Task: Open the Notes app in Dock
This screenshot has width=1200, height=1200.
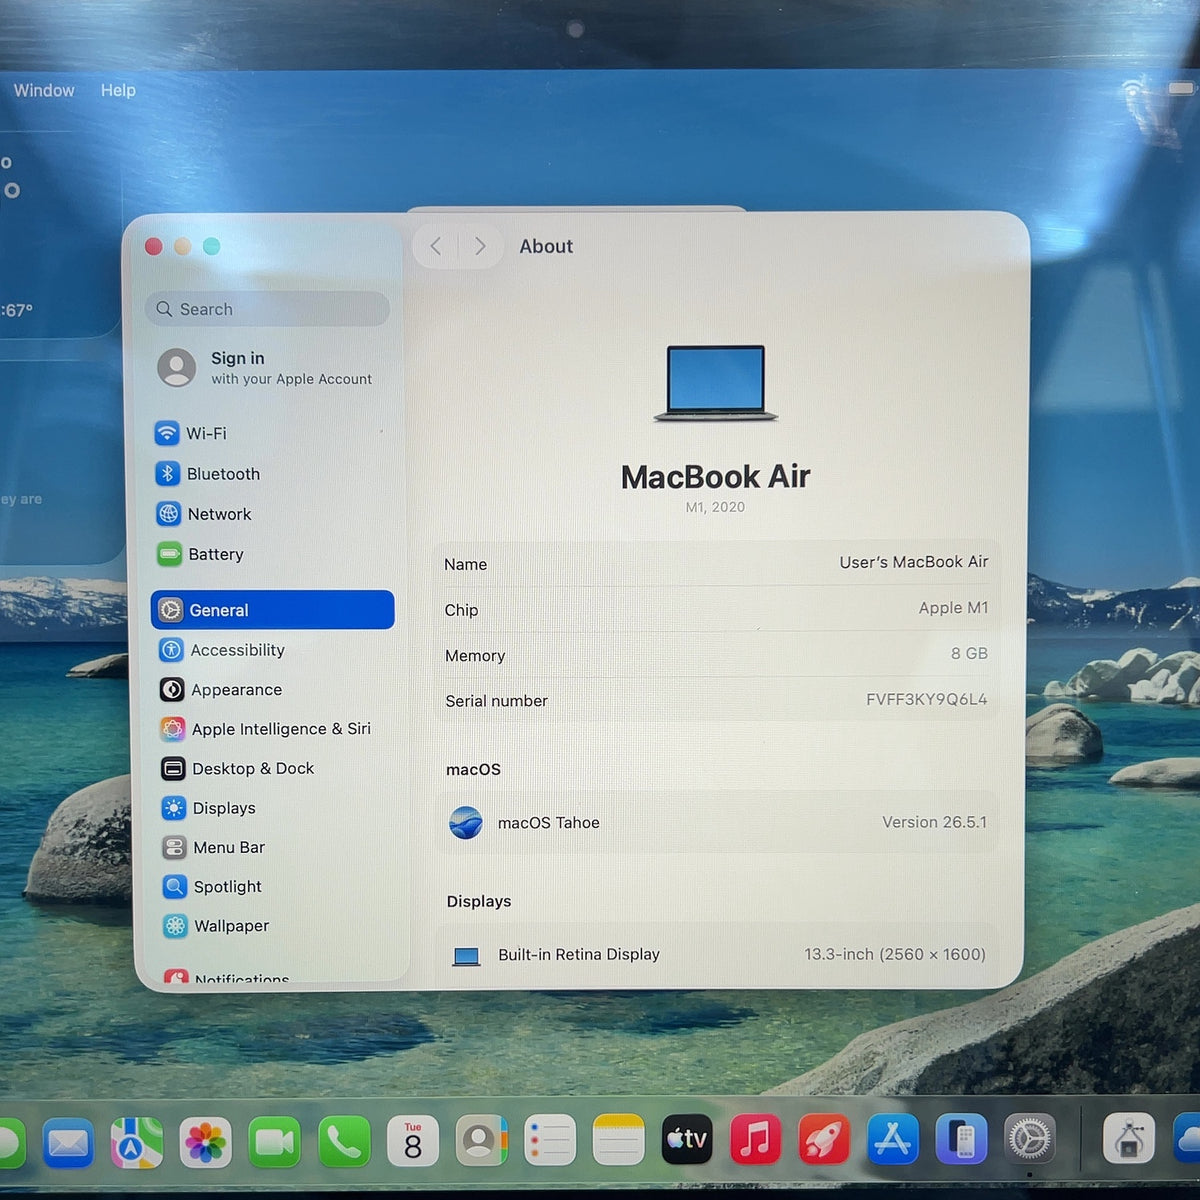Action: 619,1140
